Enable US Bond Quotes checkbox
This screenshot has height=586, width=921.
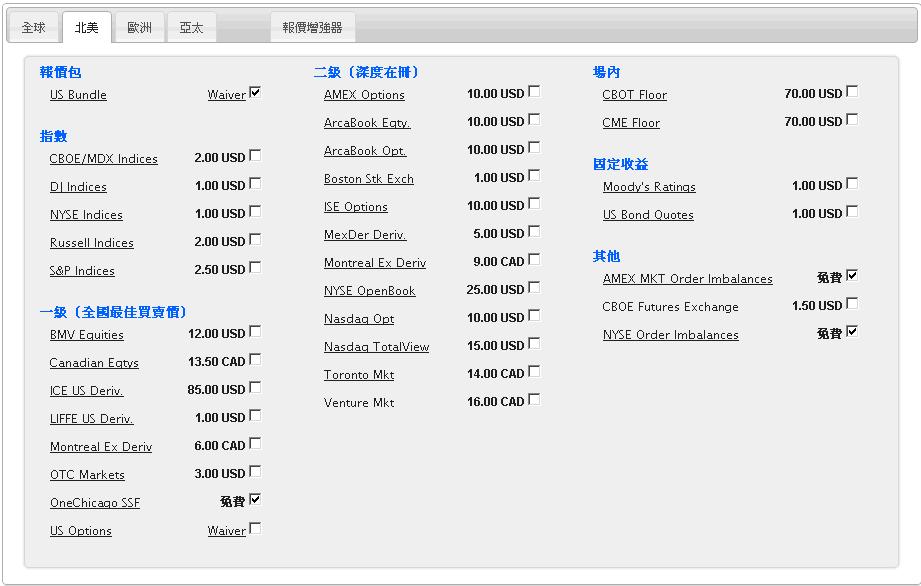coord(852,211)
